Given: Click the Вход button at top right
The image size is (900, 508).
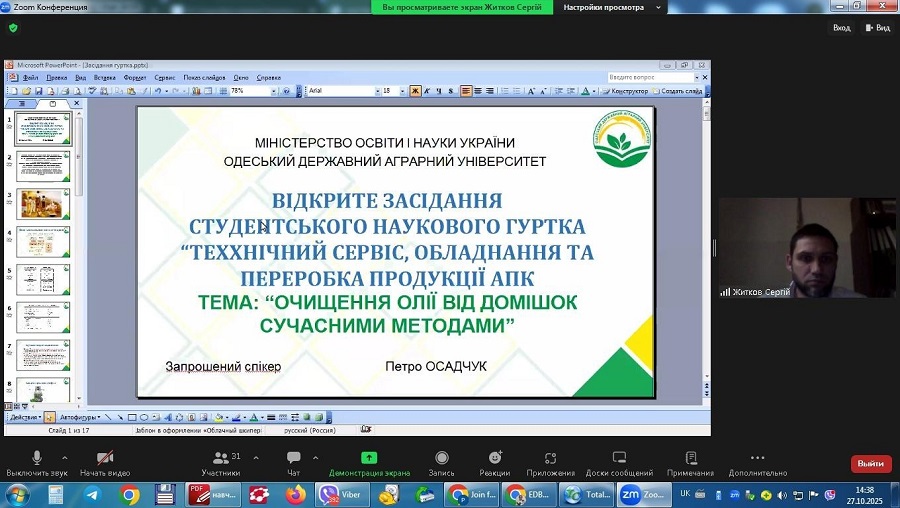Looking at the screenshot, I should tap(841, 28).
